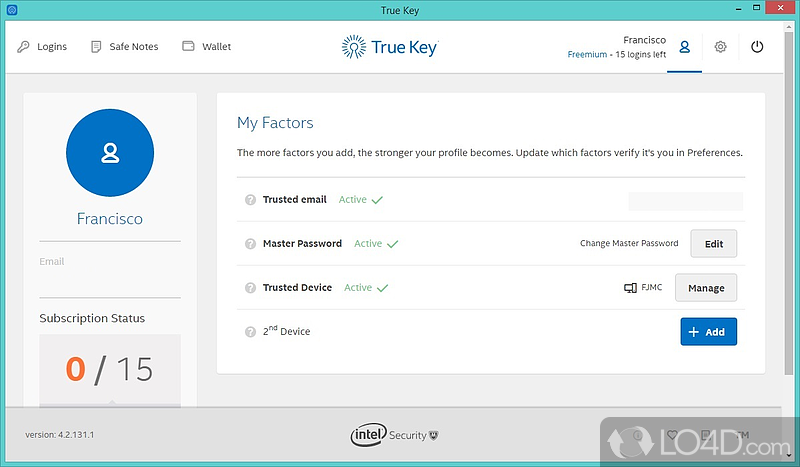
Task: Click Active status for Trusted Device
Action: point(366,288)
